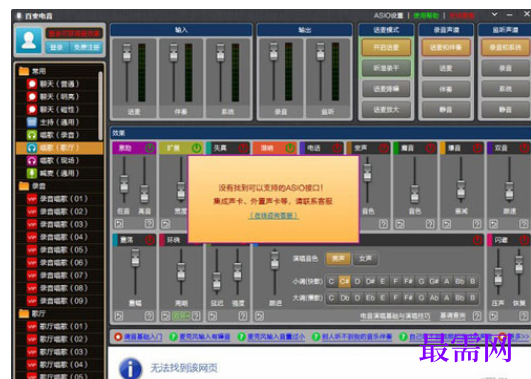Select the 话筒降噪 microphone mode

click(386, 89)
